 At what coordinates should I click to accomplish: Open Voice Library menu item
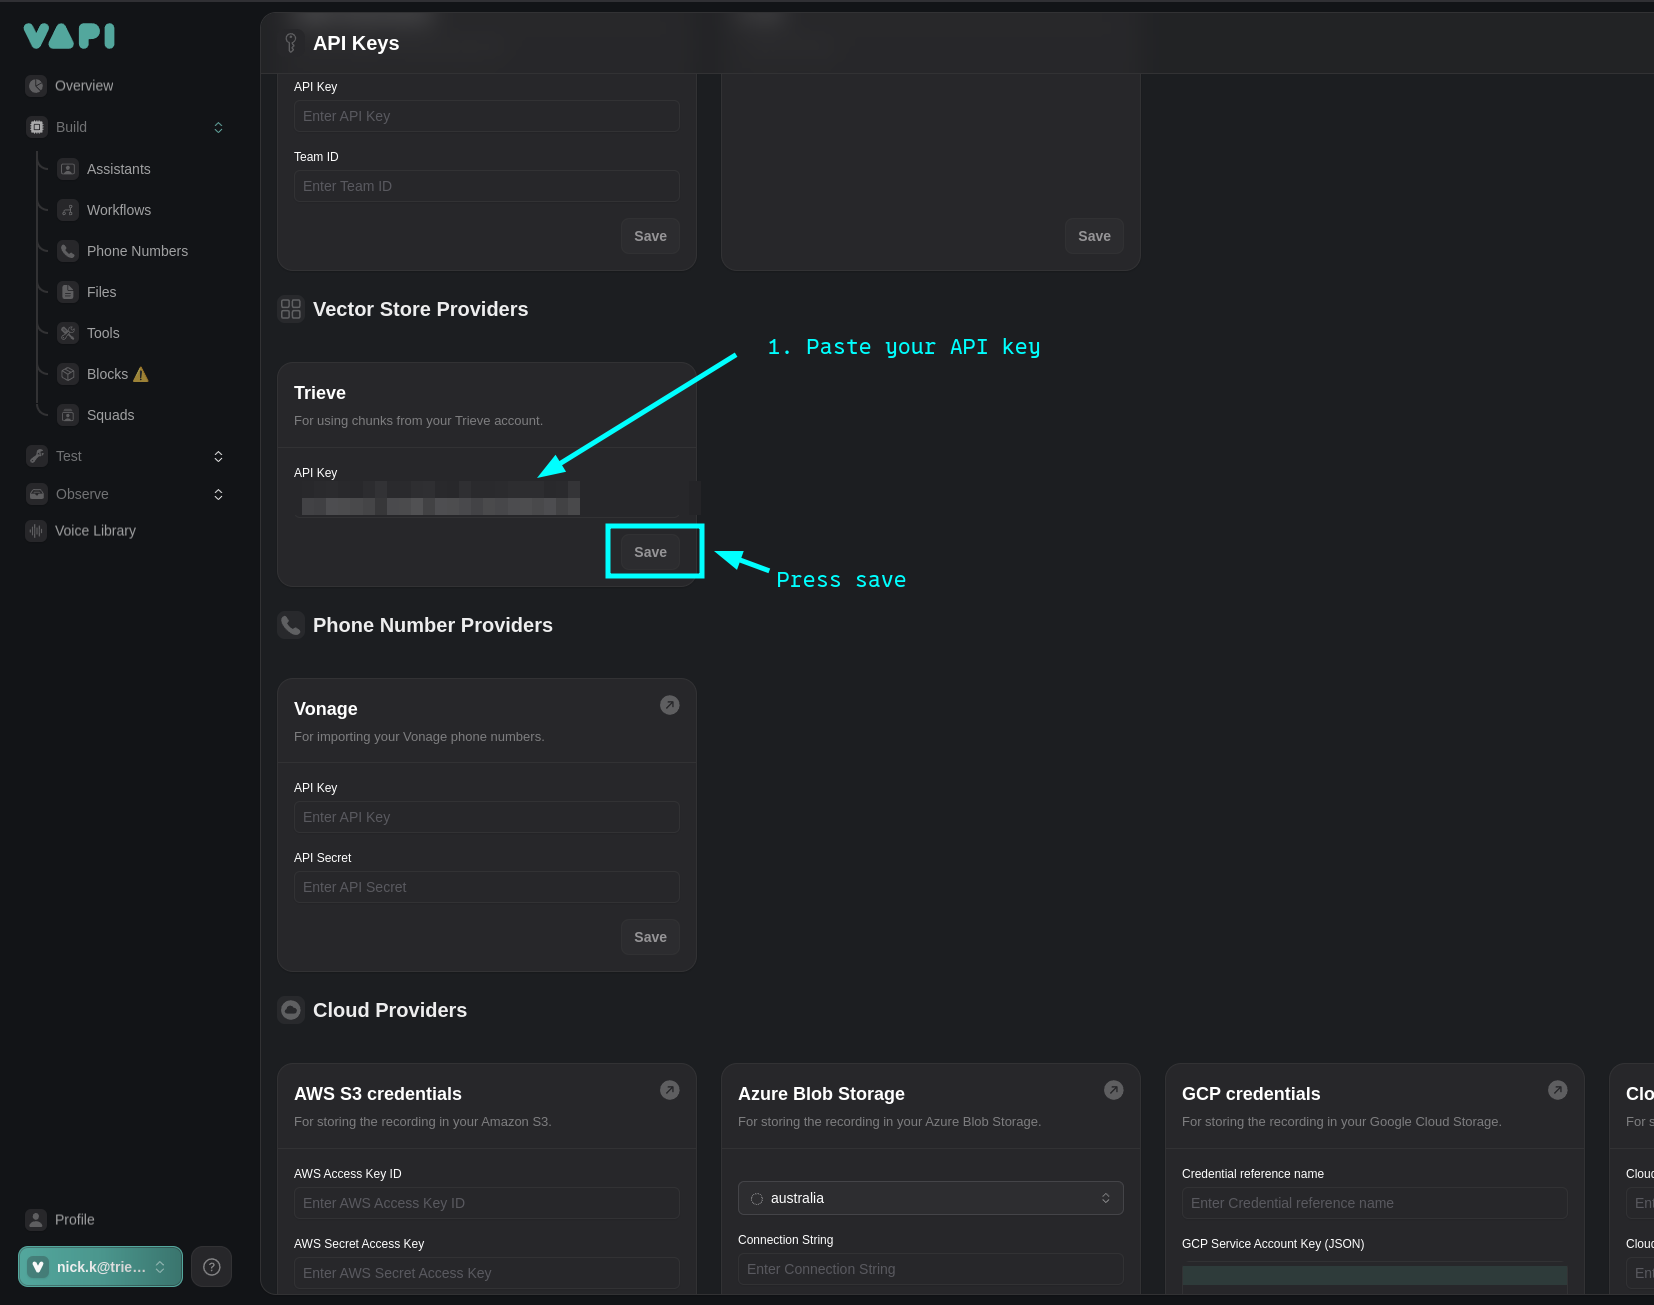pyautogui.click(x=95, y=531)
